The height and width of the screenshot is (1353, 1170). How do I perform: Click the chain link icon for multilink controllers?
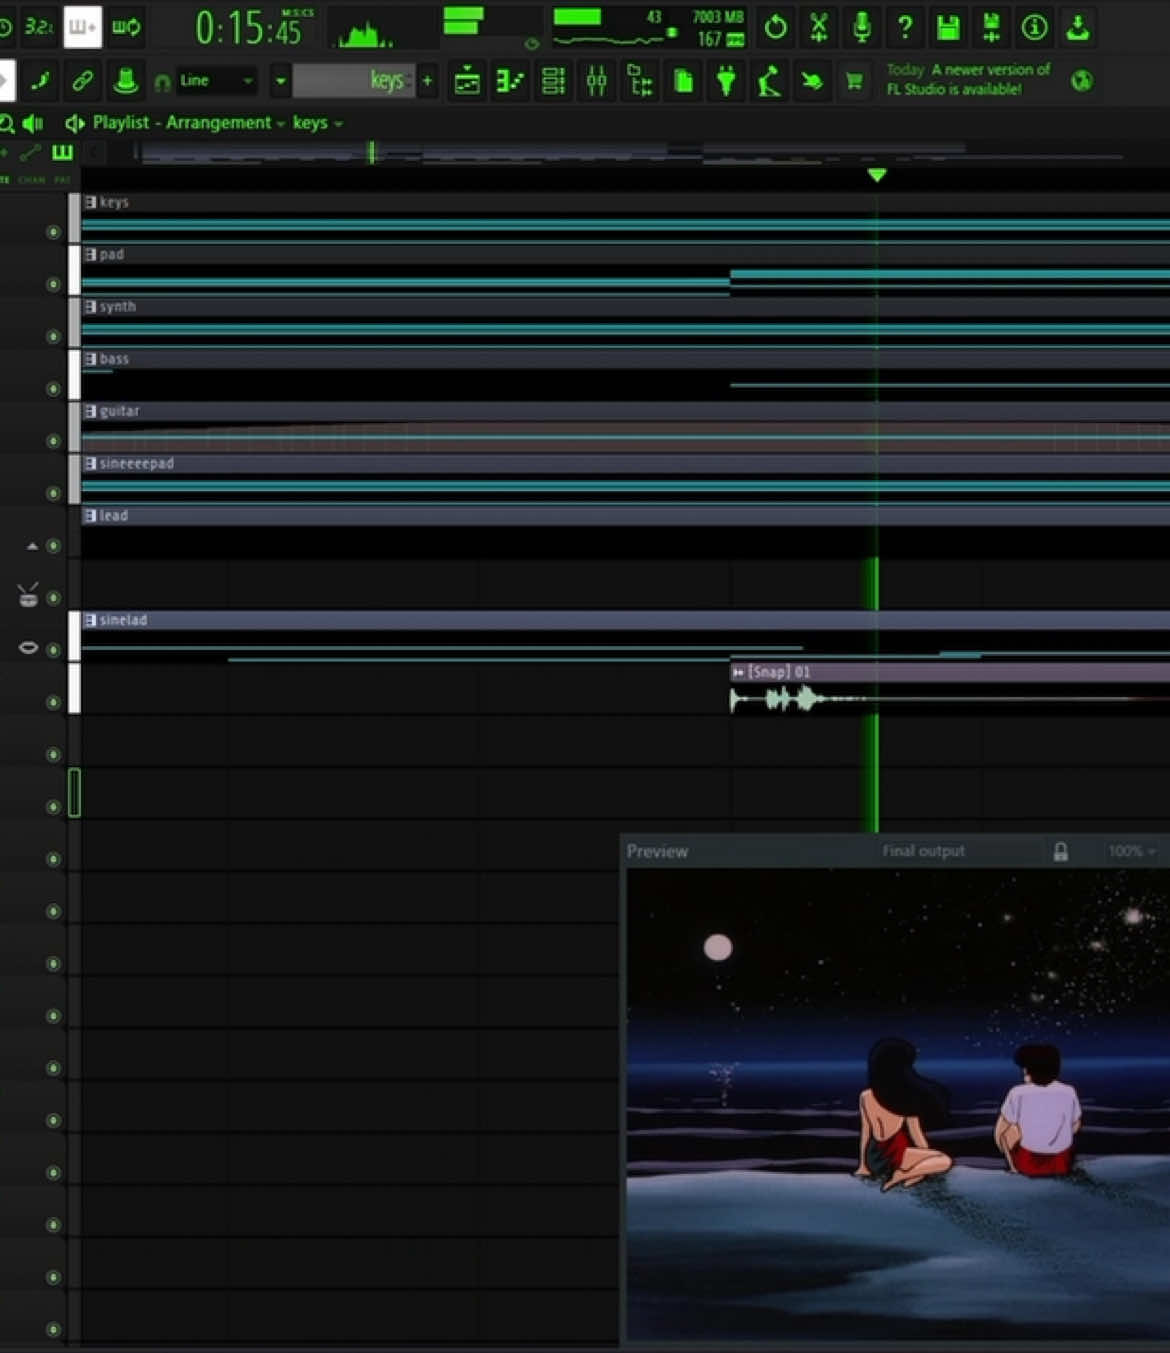tap(83, 80)
